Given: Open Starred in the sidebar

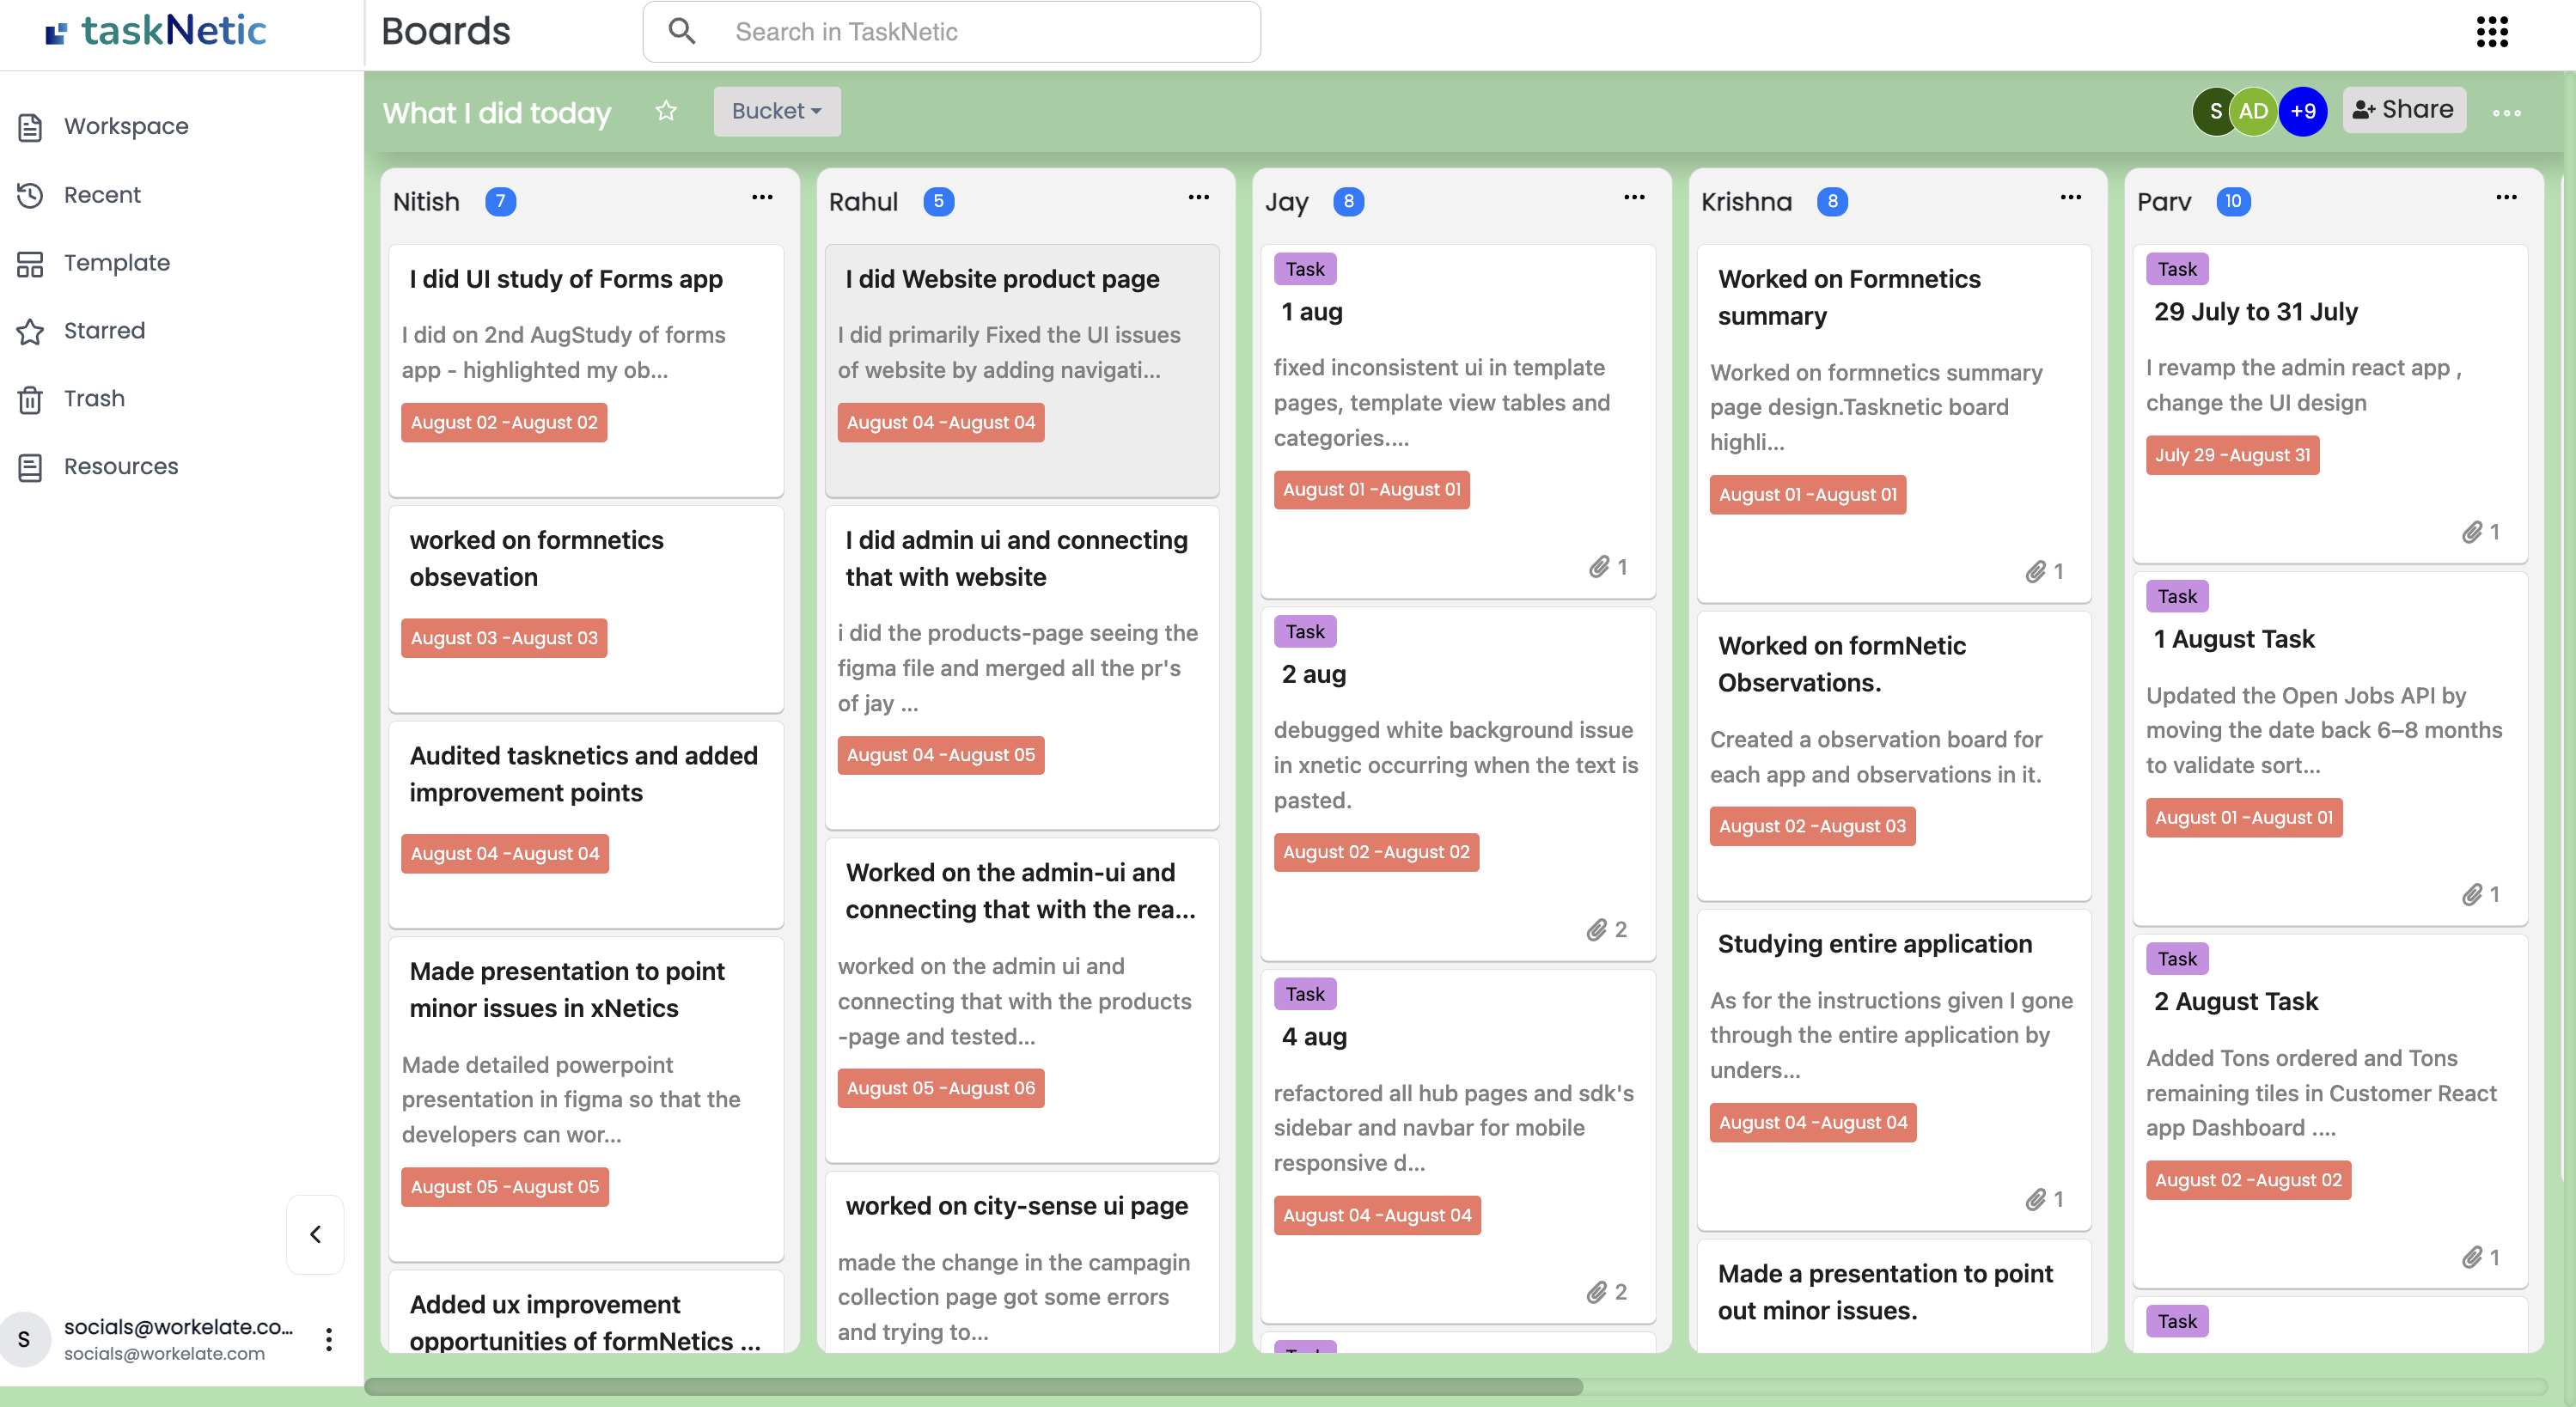Looking at the screenshot, I should [x=104, y=331].
